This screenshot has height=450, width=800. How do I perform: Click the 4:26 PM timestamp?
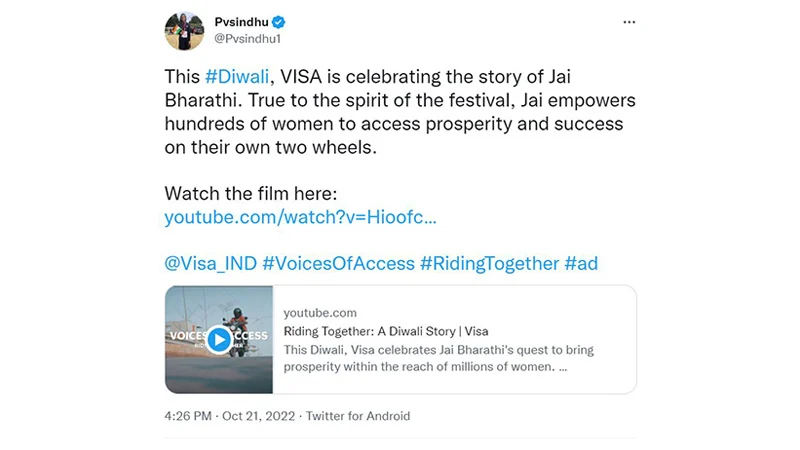pos(187,416)
